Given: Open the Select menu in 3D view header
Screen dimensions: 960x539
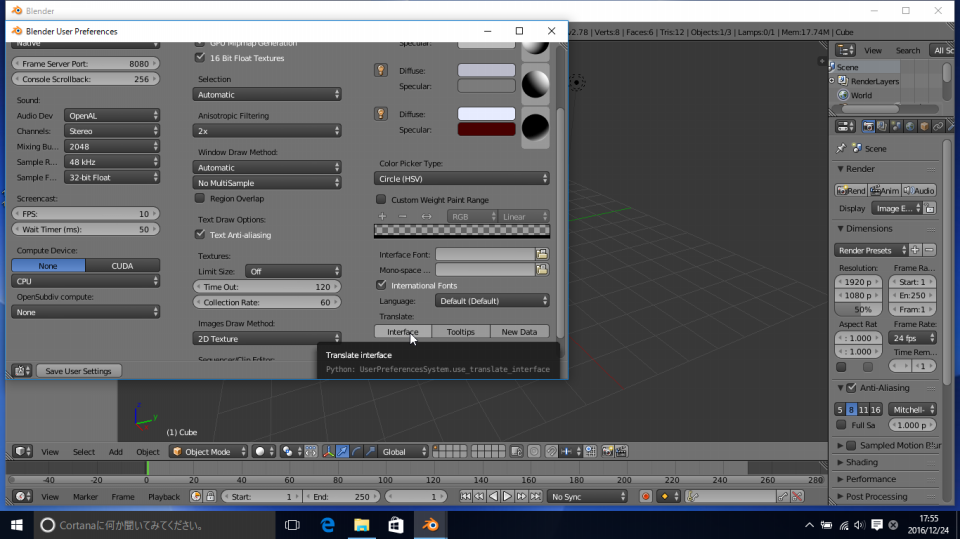Looking at the screenshot, I should point(84,451).
